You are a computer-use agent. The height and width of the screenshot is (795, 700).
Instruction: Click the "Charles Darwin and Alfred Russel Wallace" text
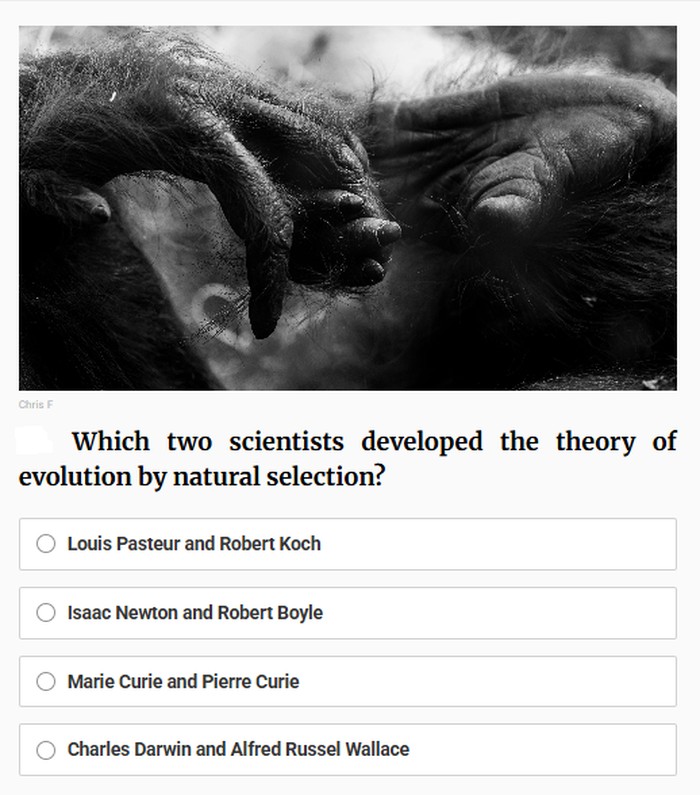(238, 750)
